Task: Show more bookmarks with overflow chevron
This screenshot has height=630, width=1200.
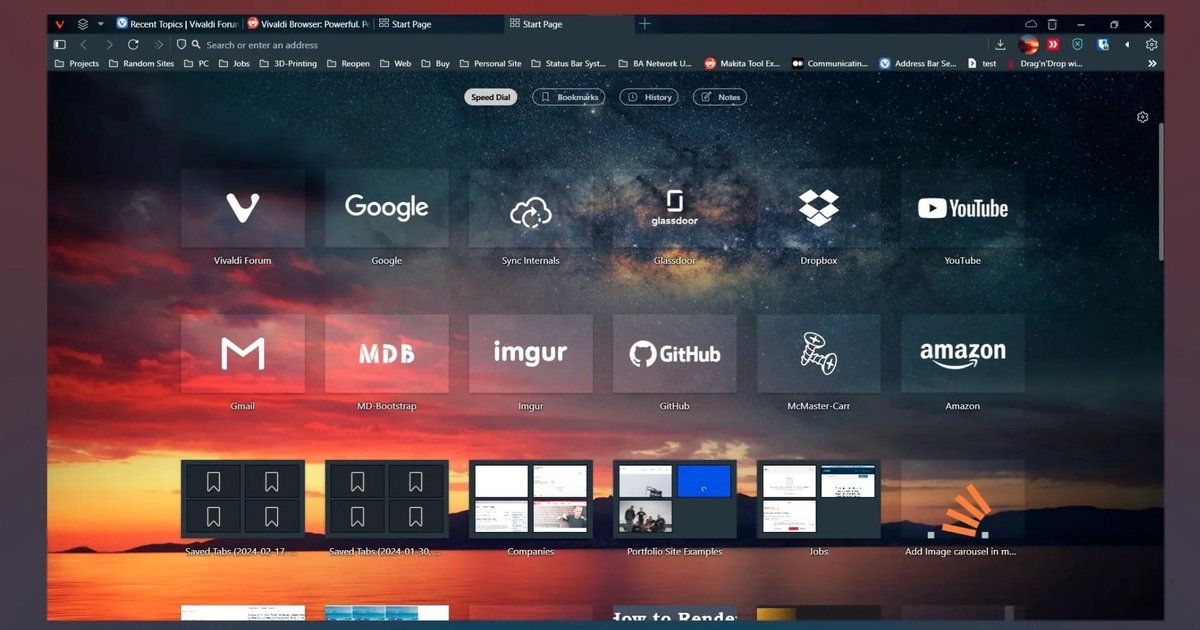Action: pos(1152,63)
